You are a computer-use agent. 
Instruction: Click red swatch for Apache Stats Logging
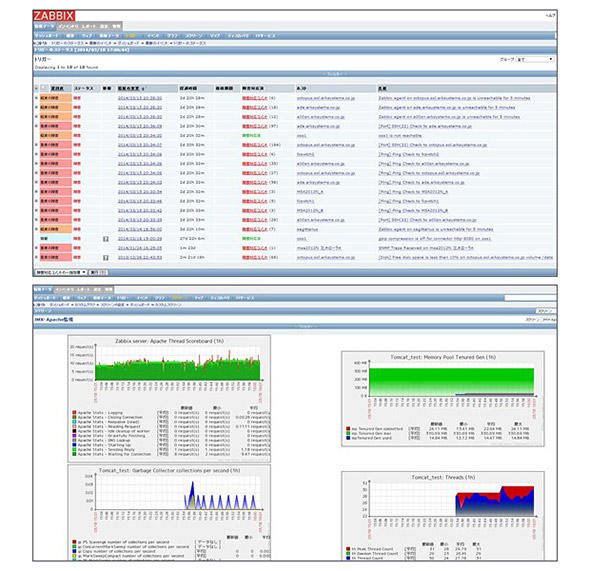(74, 413)
